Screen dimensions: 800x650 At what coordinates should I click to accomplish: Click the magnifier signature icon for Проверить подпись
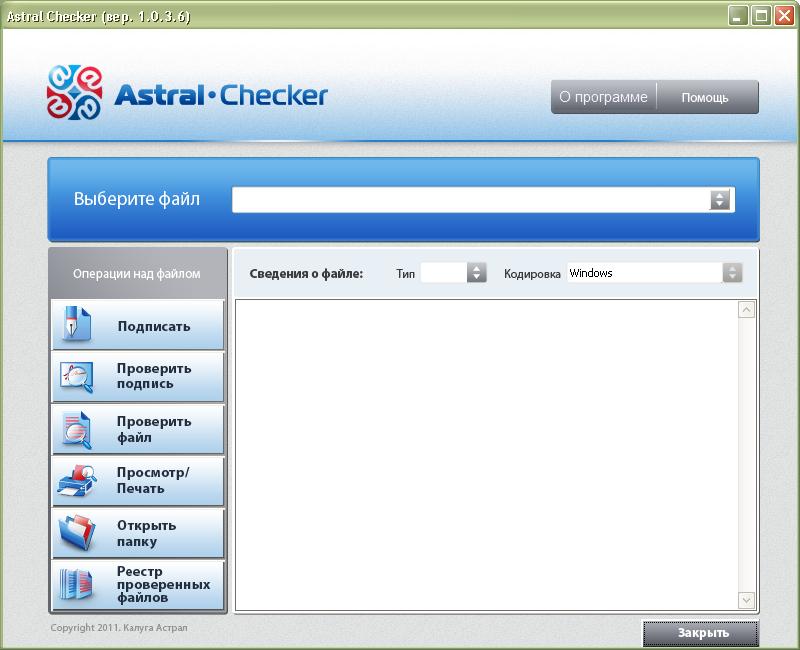coord(77,377)
